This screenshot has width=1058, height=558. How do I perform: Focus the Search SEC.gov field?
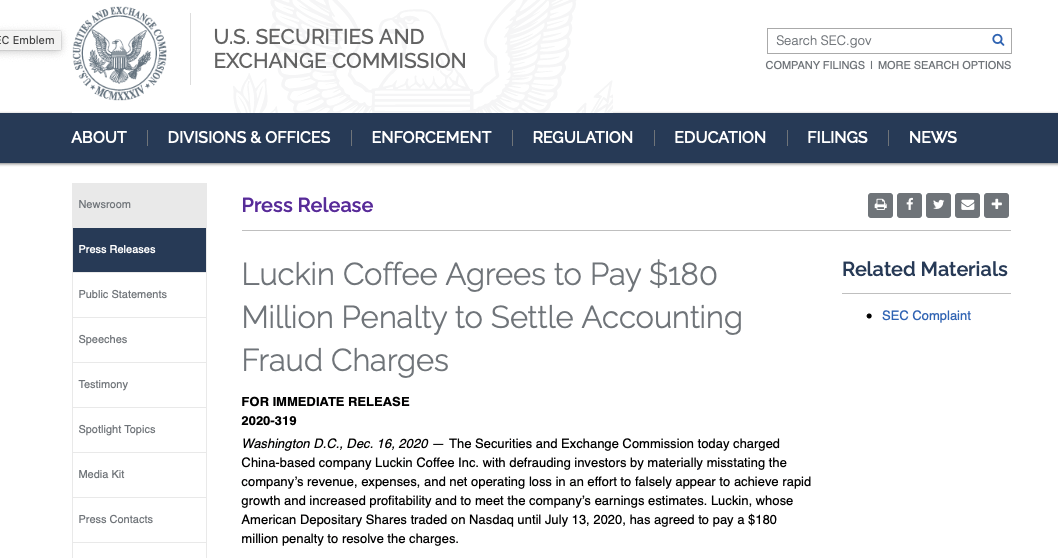(x=877, y=41)
